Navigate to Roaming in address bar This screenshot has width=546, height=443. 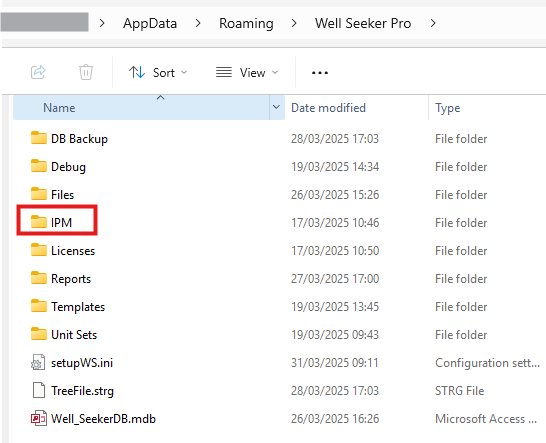tap(246, 23)
